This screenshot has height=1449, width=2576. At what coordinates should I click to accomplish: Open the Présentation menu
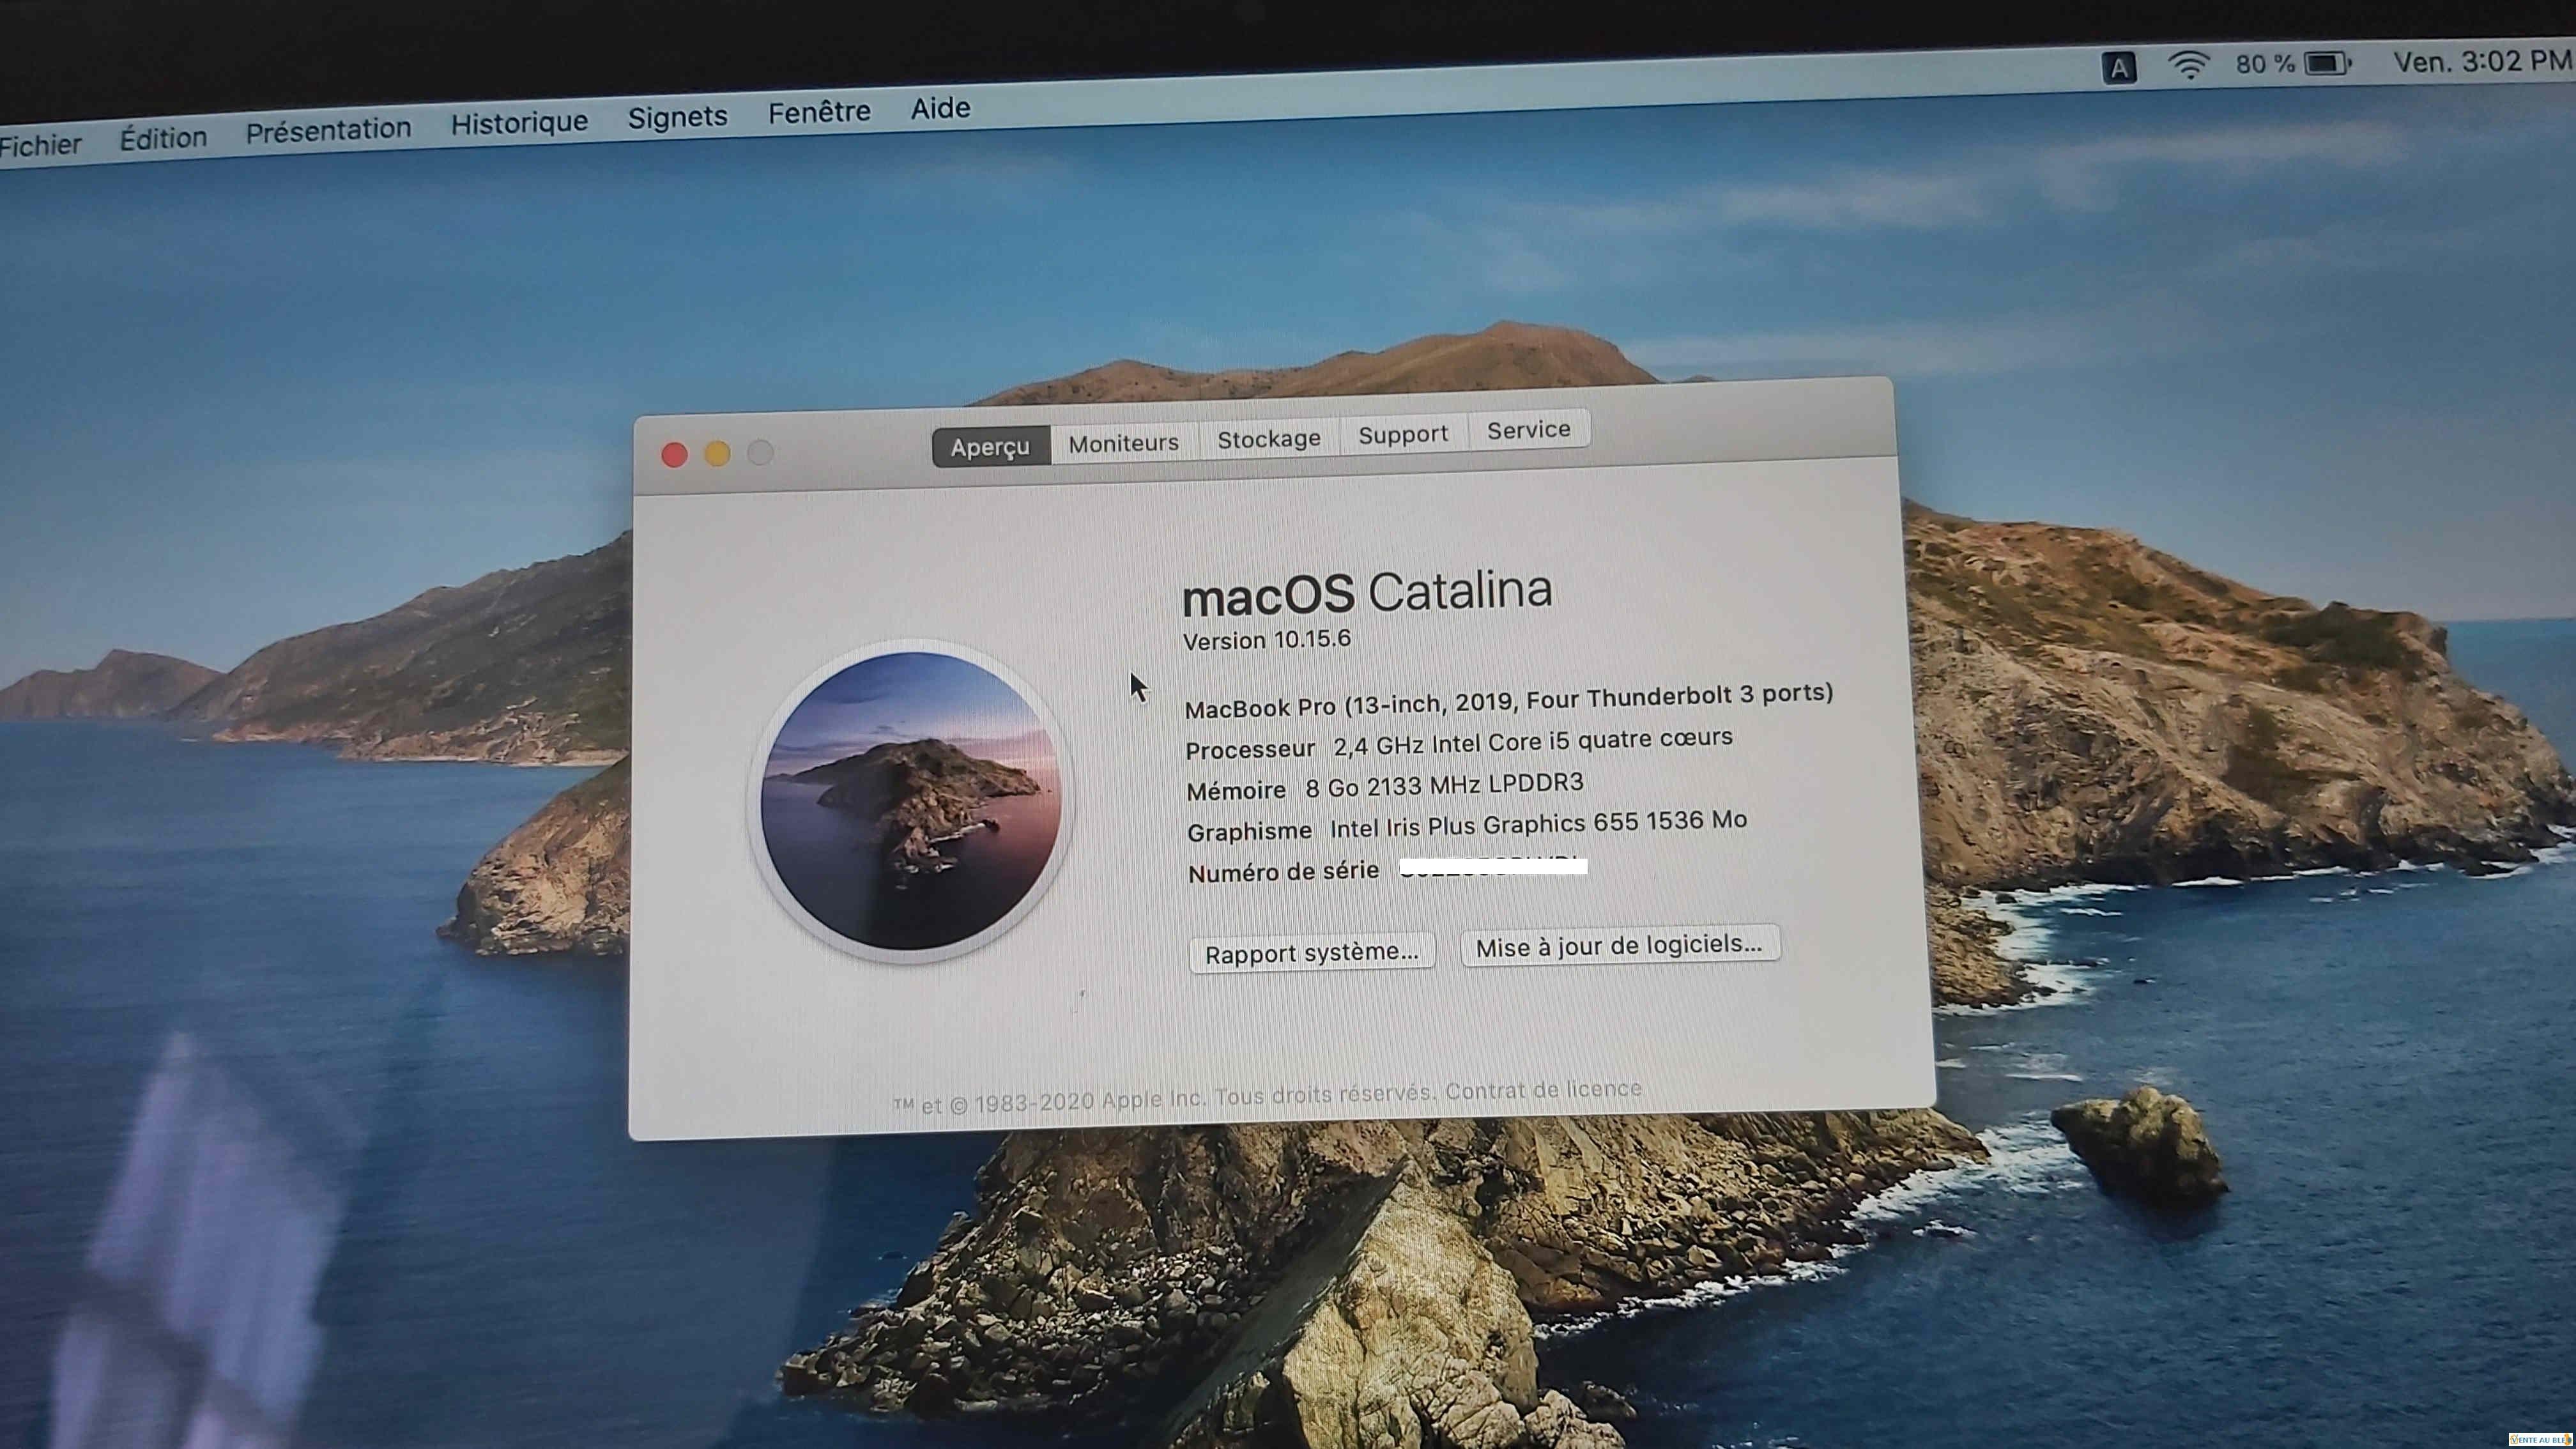[328, 131]
